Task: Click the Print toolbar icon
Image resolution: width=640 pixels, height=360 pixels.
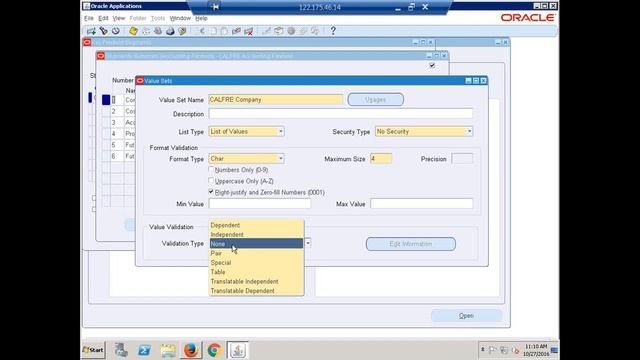Action: tap(170, 31)
